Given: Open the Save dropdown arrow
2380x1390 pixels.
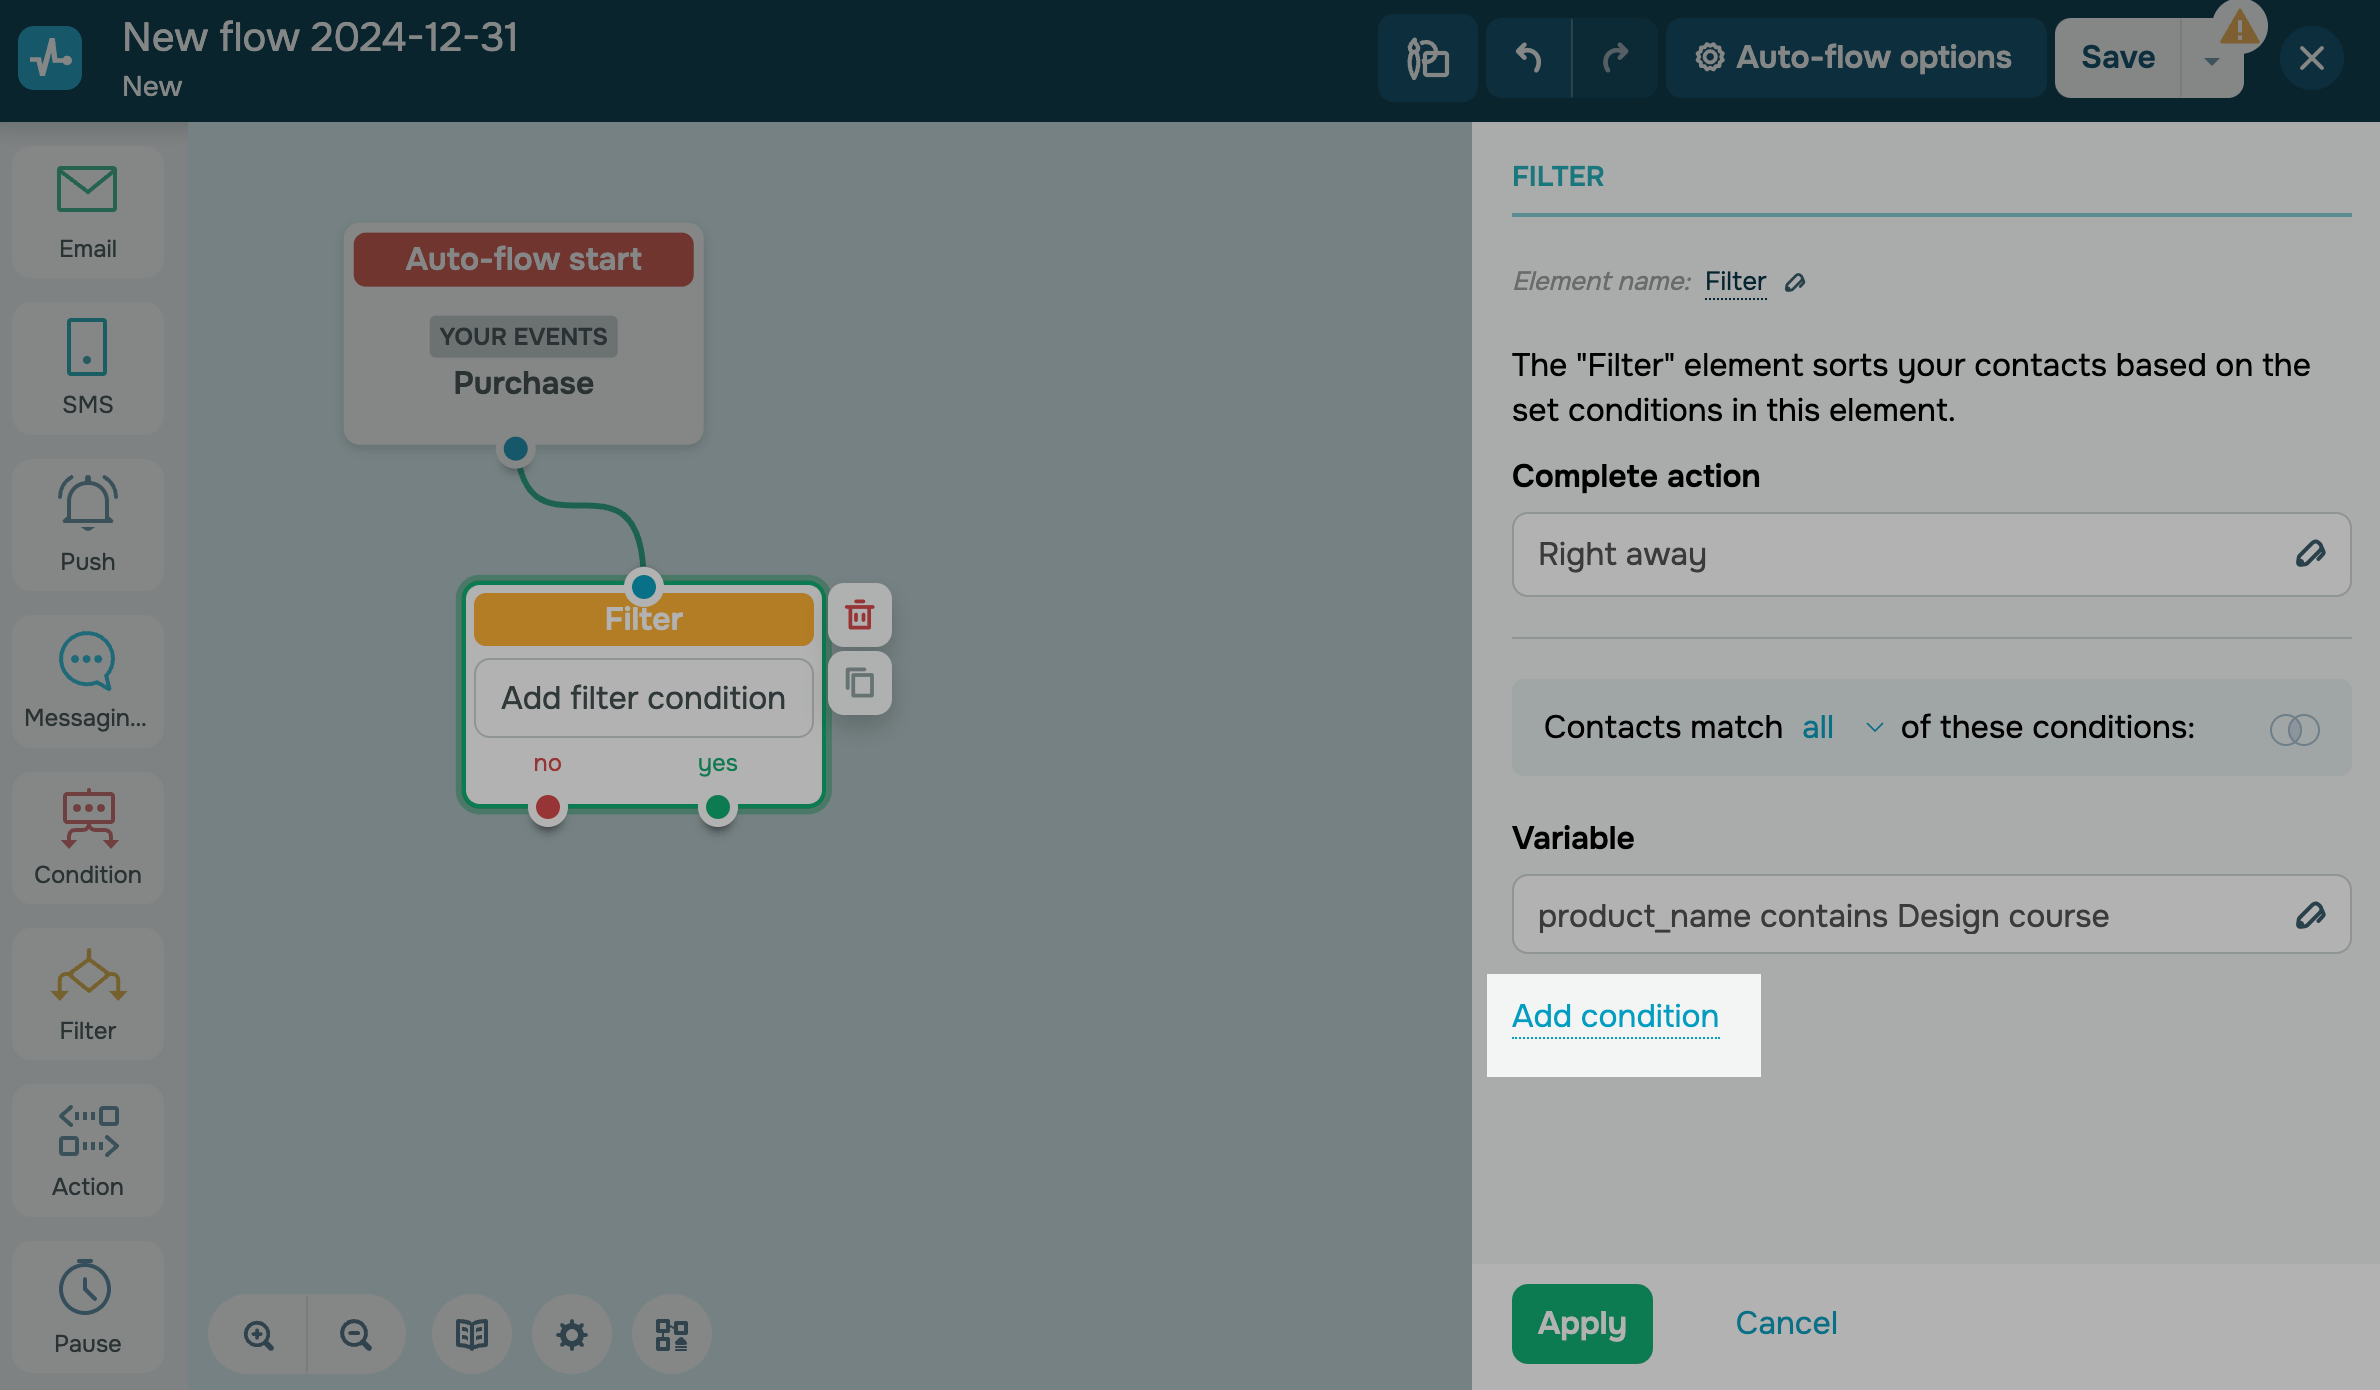Looking at the screenshot, I should coord(2211,60).
